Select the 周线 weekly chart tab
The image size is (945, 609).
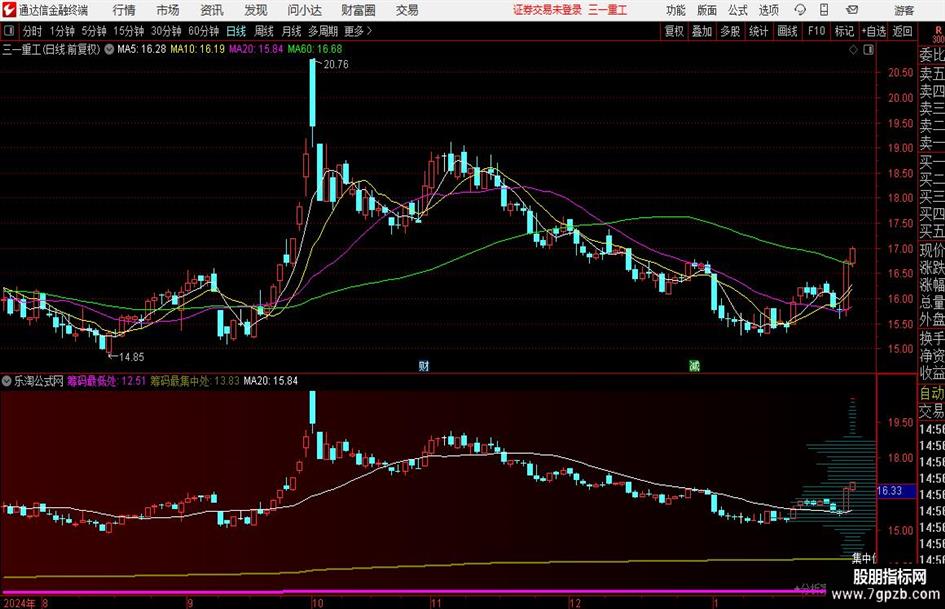coord(264,31)
